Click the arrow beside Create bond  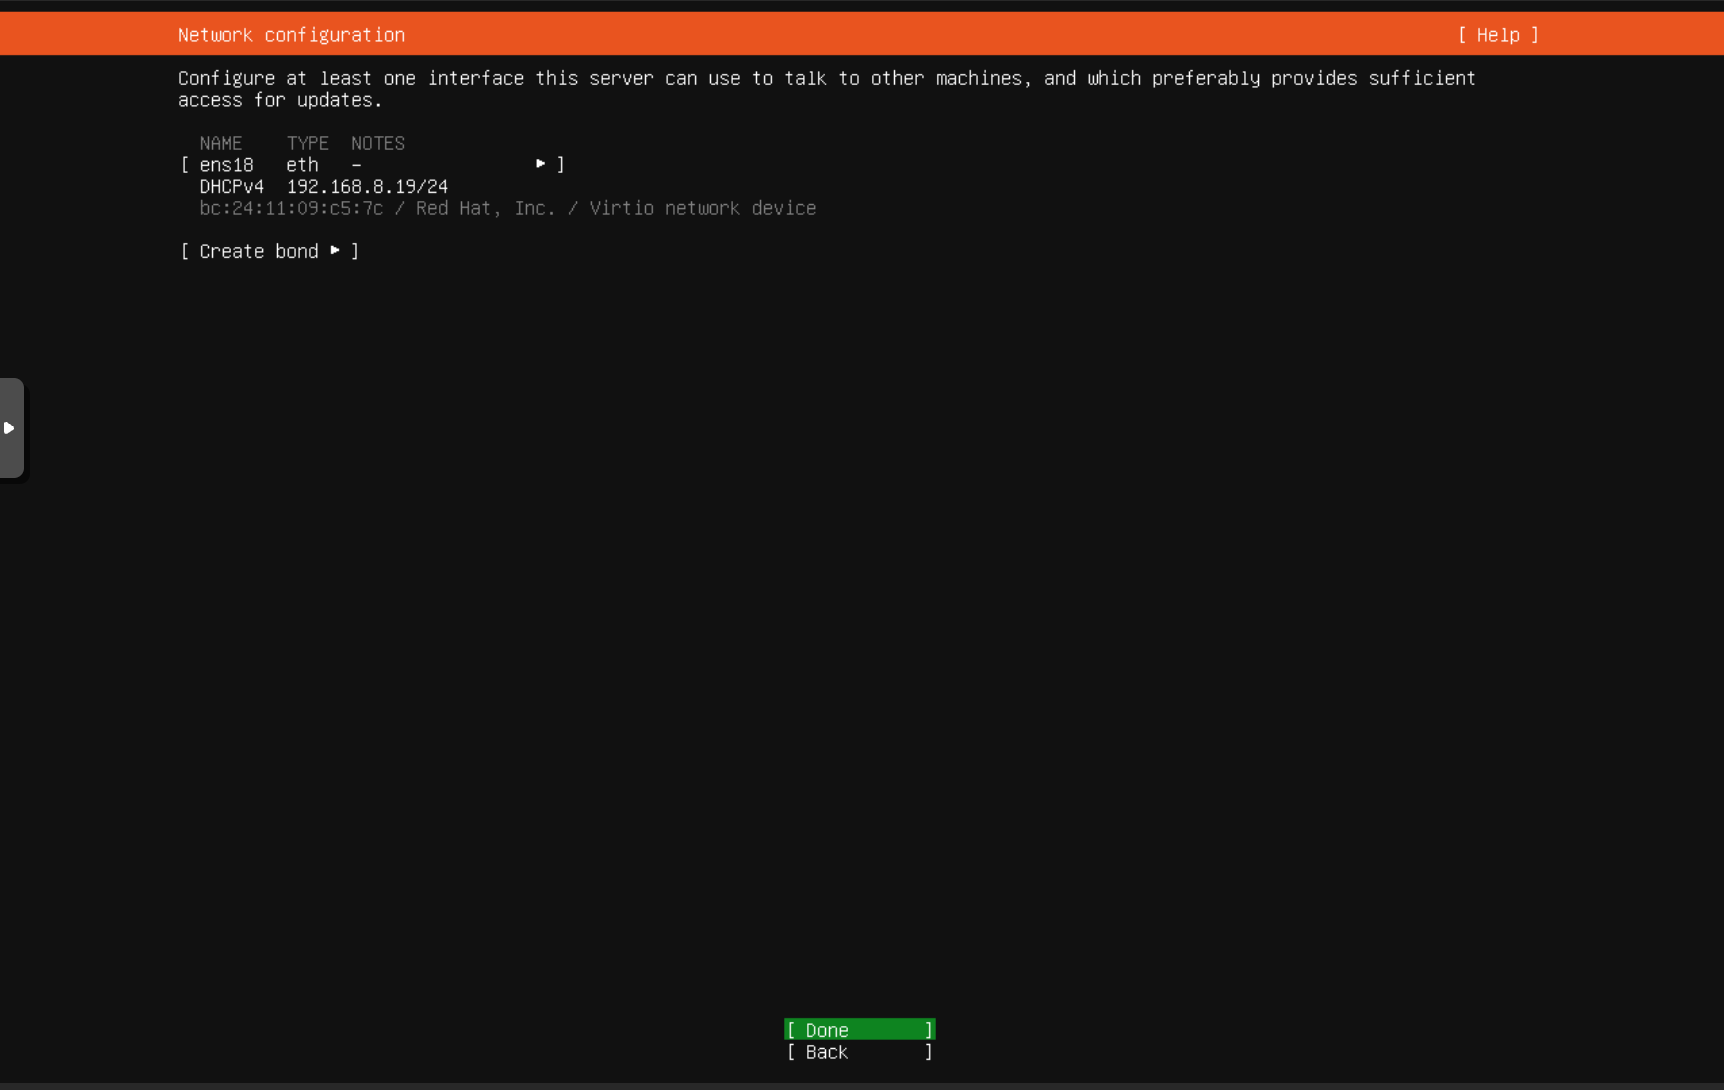tap(335, 251)
